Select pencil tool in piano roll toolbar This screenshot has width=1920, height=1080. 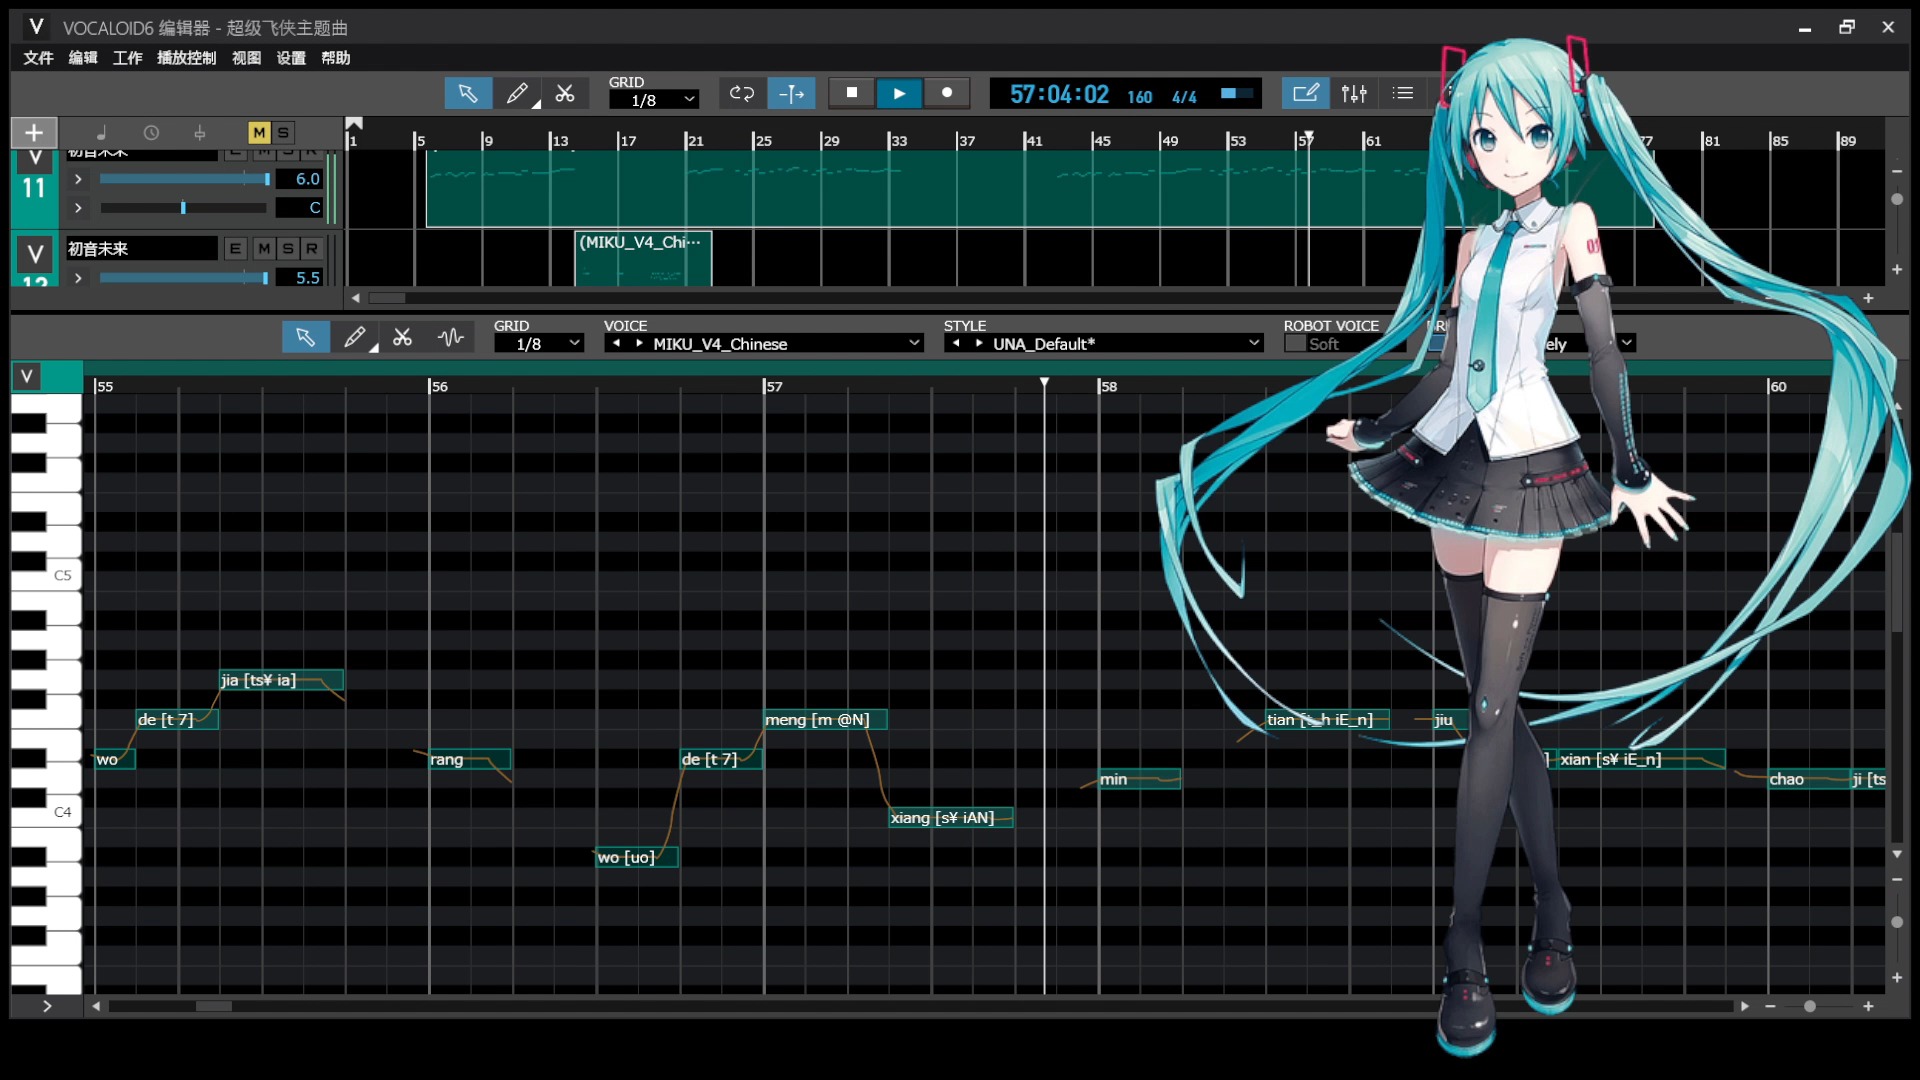click(x=354, y=338)
